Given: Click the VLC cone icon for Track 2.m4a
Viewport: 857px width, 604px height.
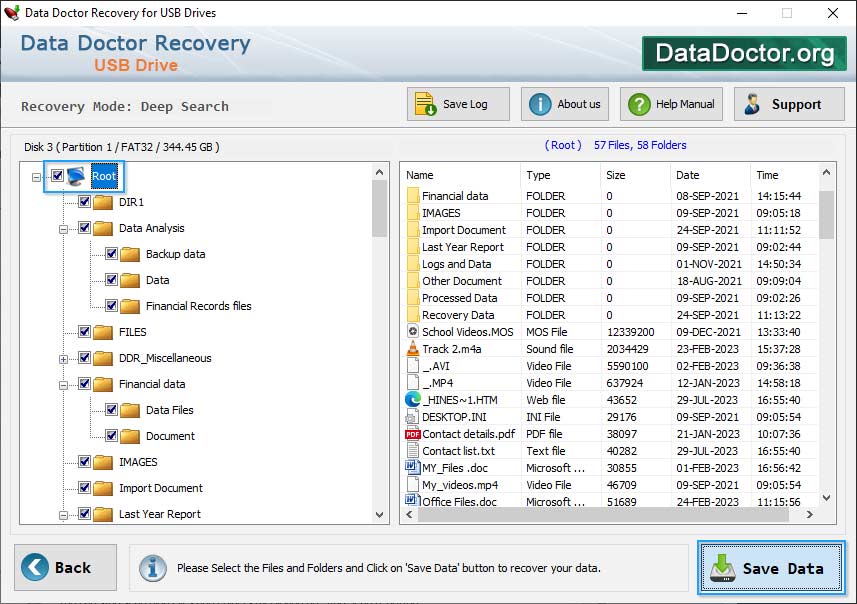Looking at the screenshot, I should point(413,349).
